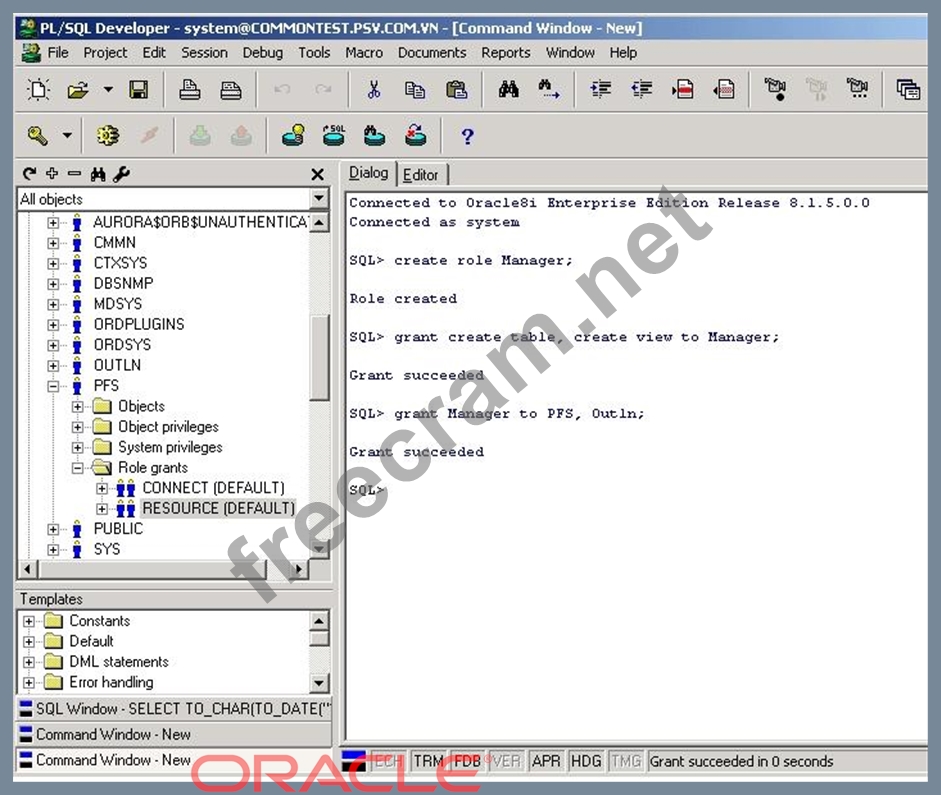The width and height of the screenshot is (941, 795).
Task: Expand the DML statements template folder
Action: pyautogui.click(x=29, y=662)
